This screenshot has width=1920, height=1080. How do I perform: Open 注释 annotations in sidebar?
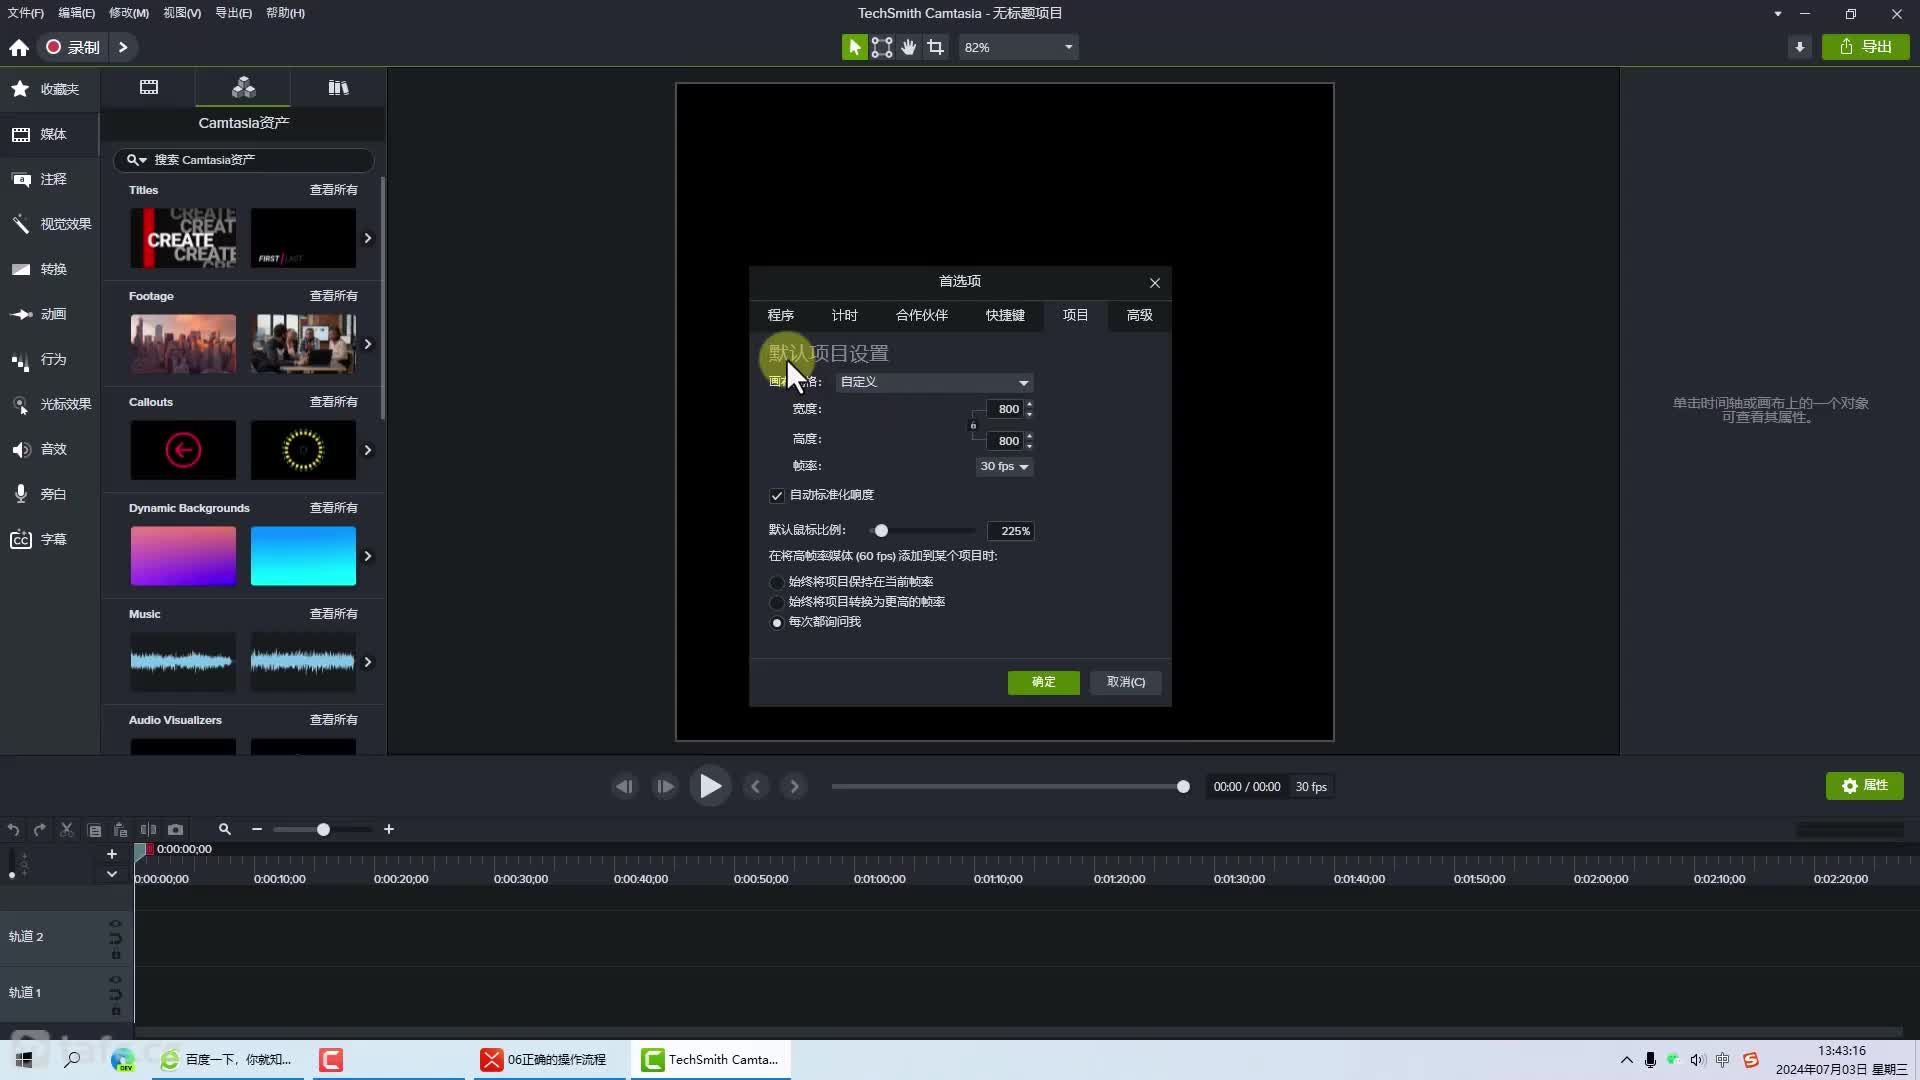point(50,179)
